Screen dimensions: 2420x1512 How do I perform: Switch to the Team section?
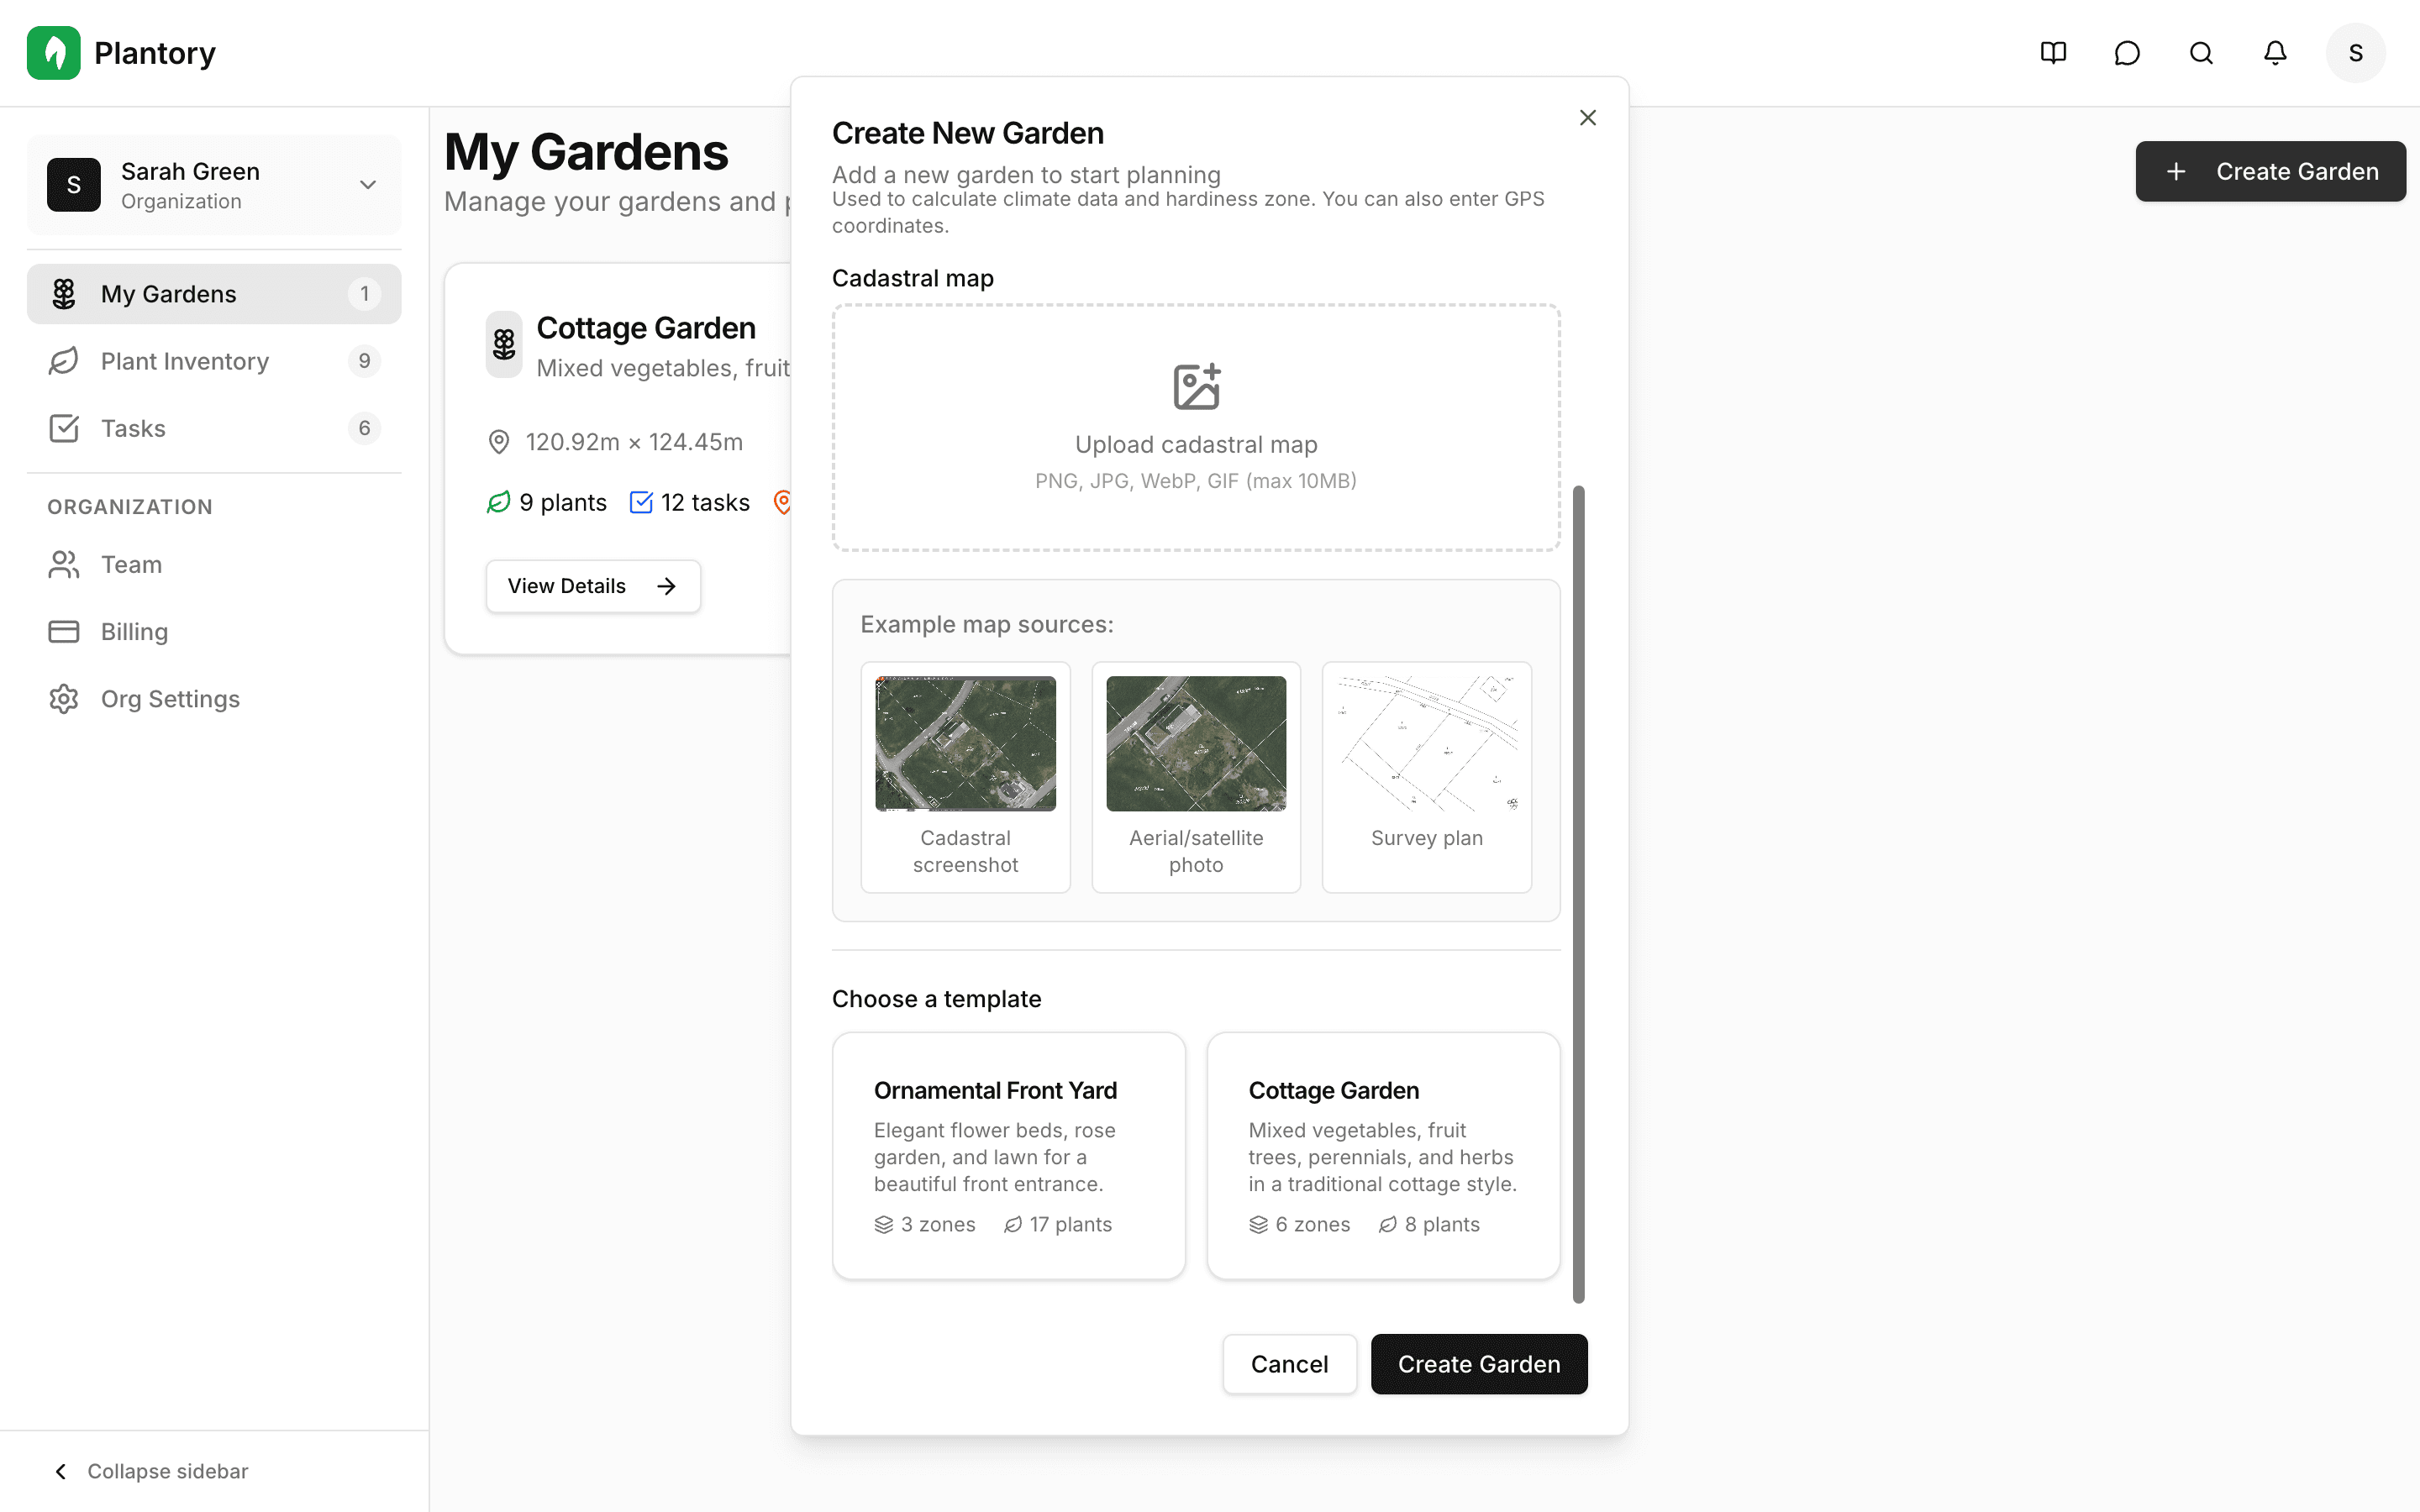pyautogui.click(x=130, y=564)
